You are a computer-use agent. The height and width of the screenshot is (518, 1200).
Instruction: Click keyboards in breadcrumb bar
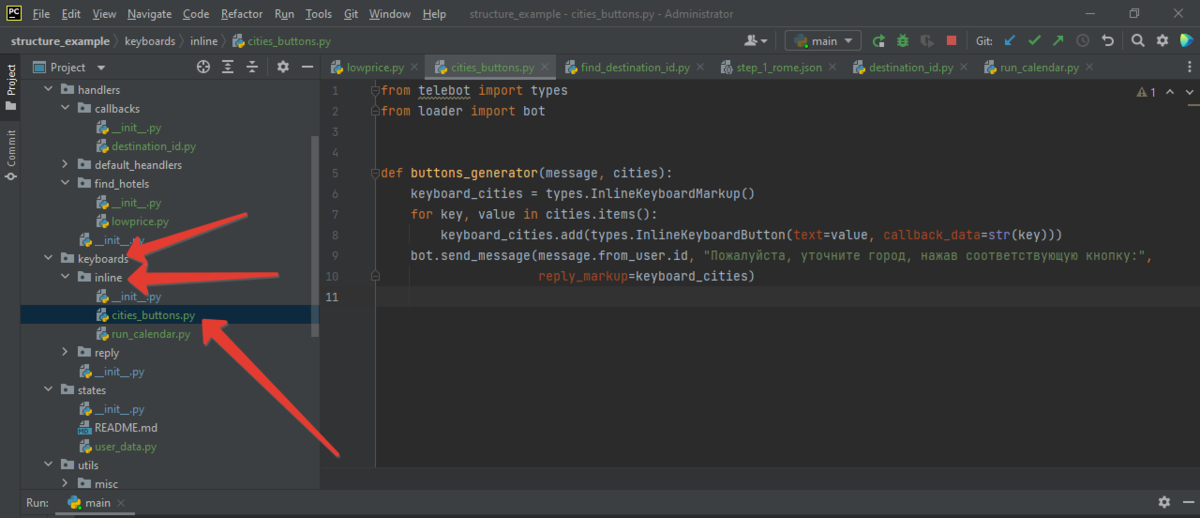150,41
